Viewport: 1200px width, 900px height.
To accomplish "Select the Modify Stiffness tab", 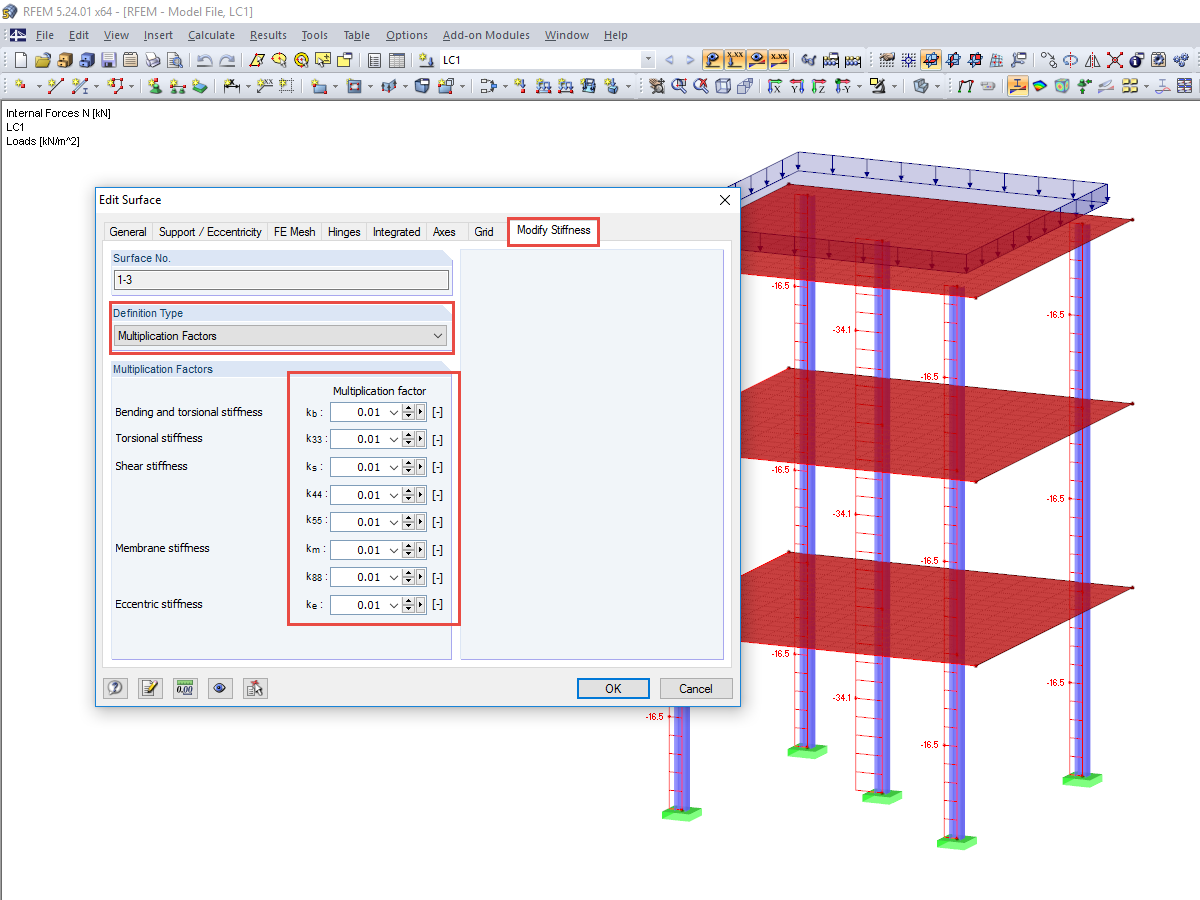I will tap(554, 231).
